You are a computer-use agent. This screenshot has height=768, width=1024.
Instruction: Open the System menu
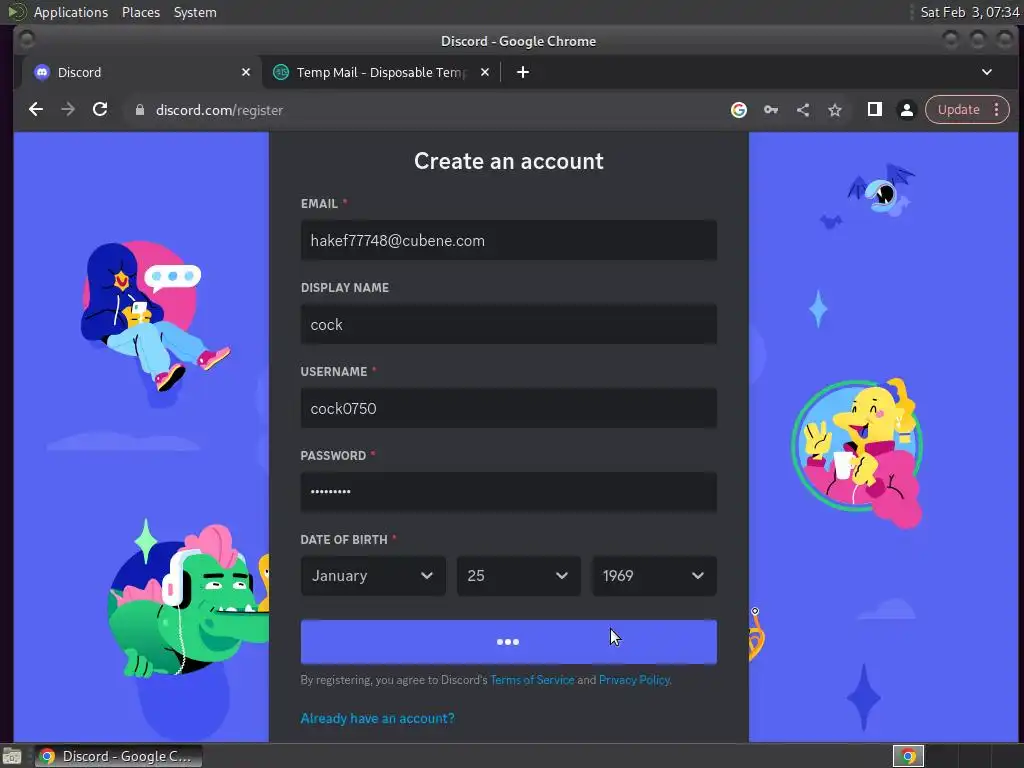[x=195, y=12]
